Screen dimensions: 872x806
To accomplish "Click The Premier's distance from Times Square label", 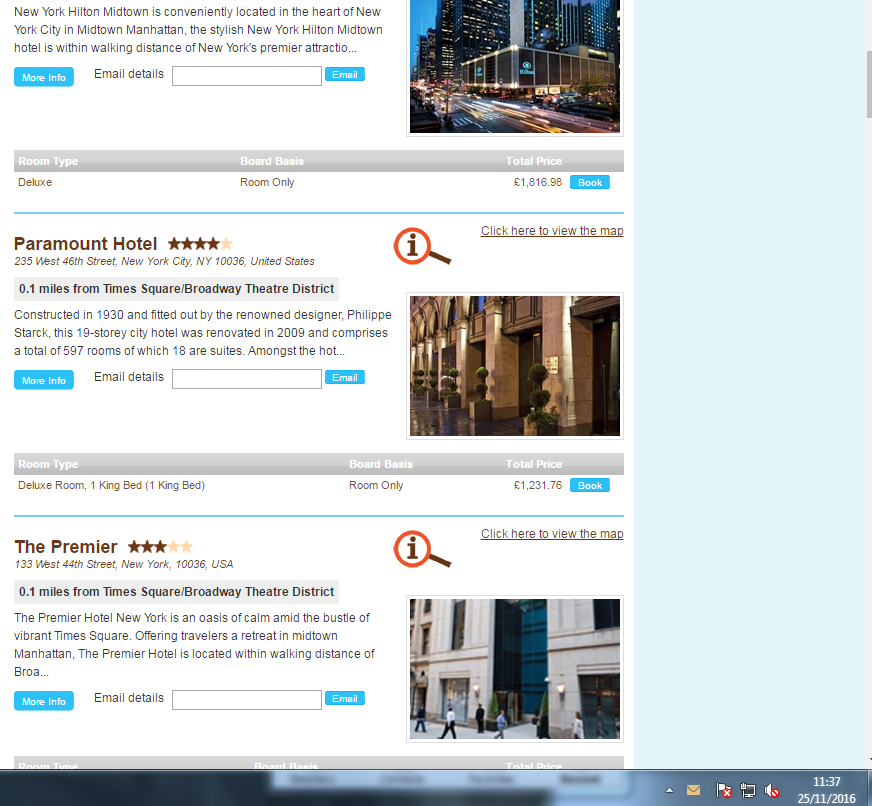I will (x=176, y=592).
